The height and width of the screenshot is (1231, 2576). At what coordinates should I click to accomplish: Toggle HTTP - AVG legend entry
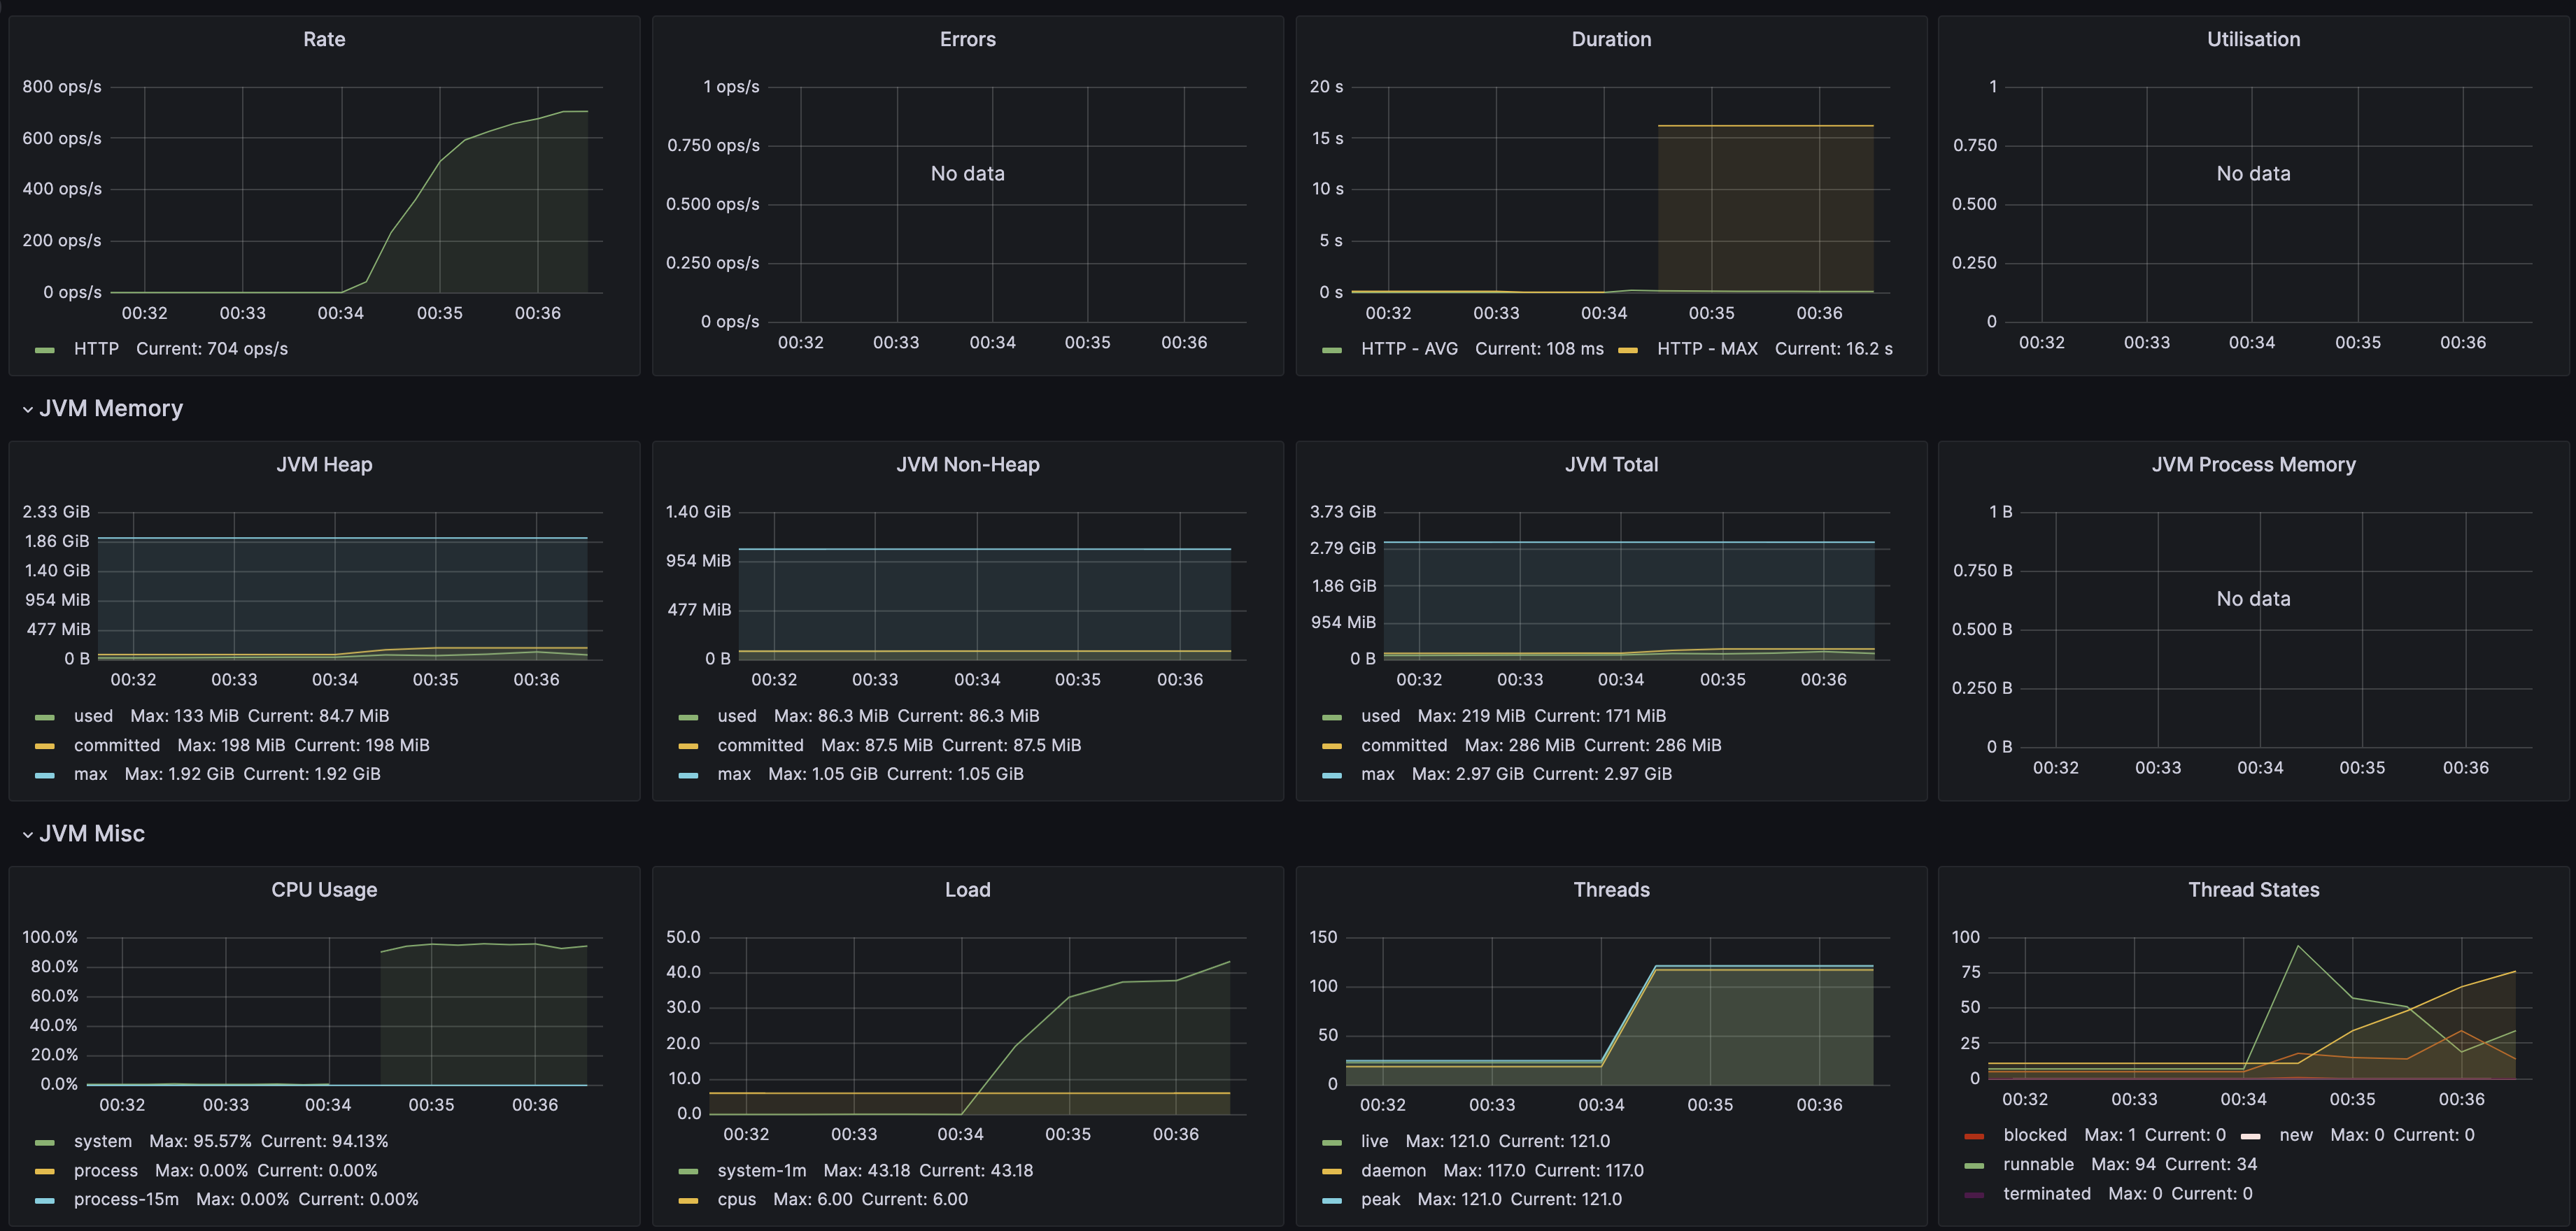click(1409, 349)
